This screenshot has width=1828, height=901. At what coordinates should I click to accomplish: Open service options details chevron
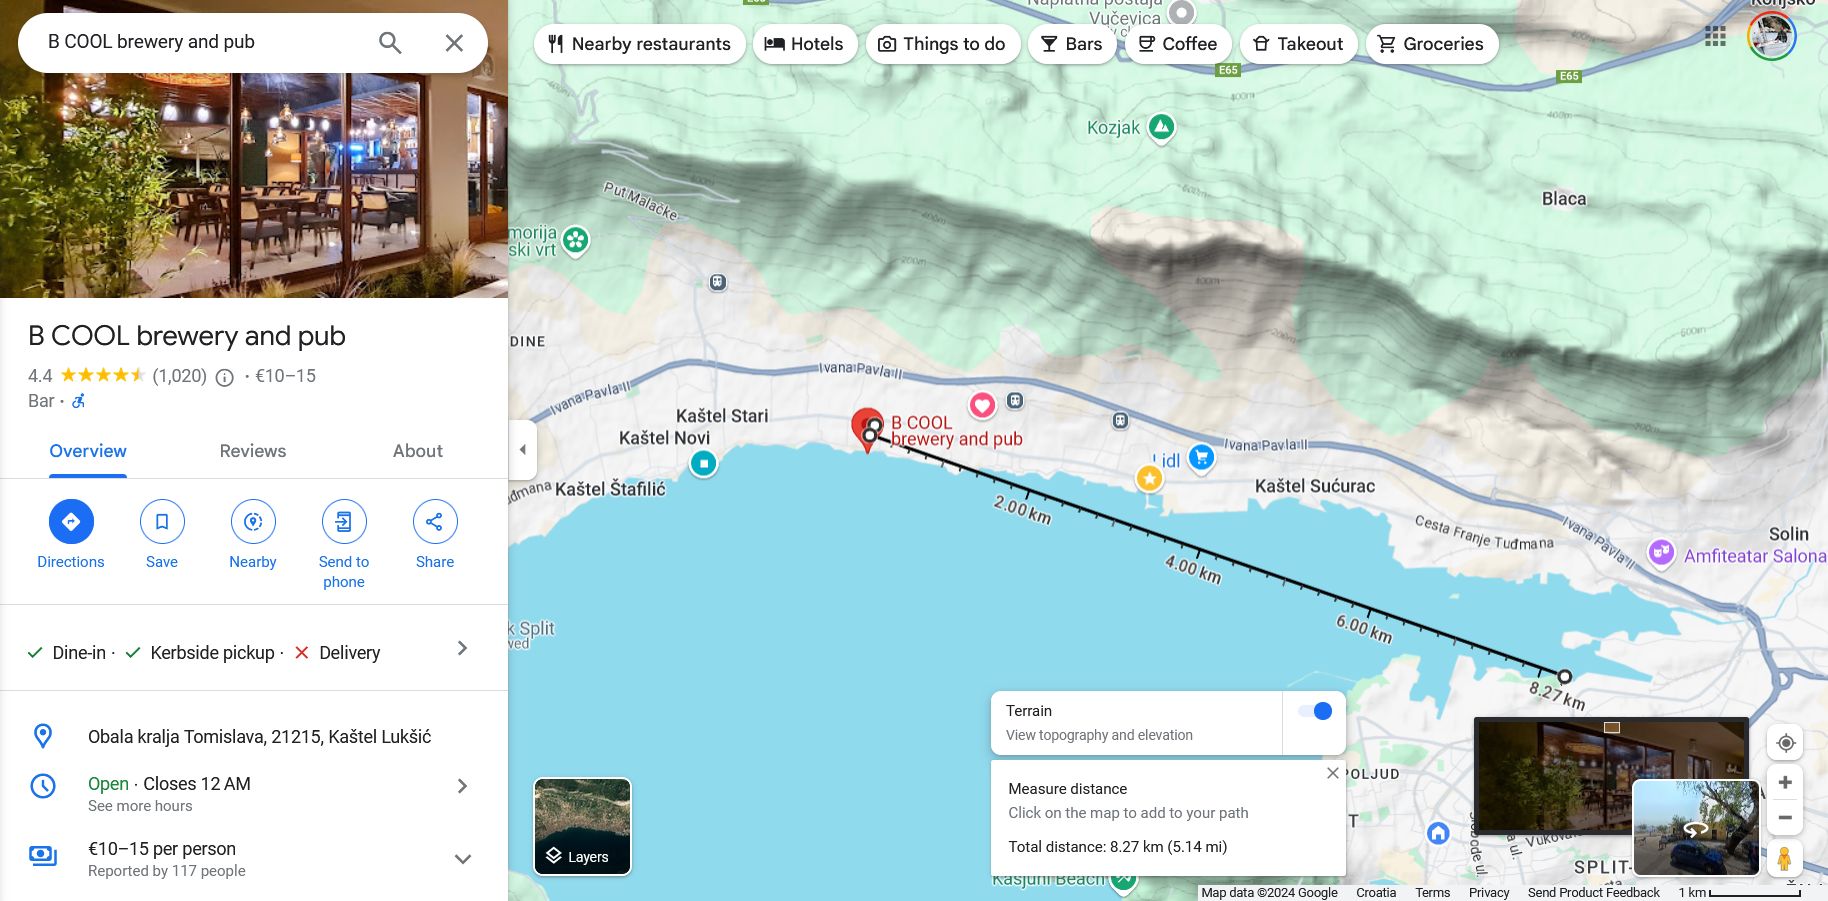click(462, 649)
